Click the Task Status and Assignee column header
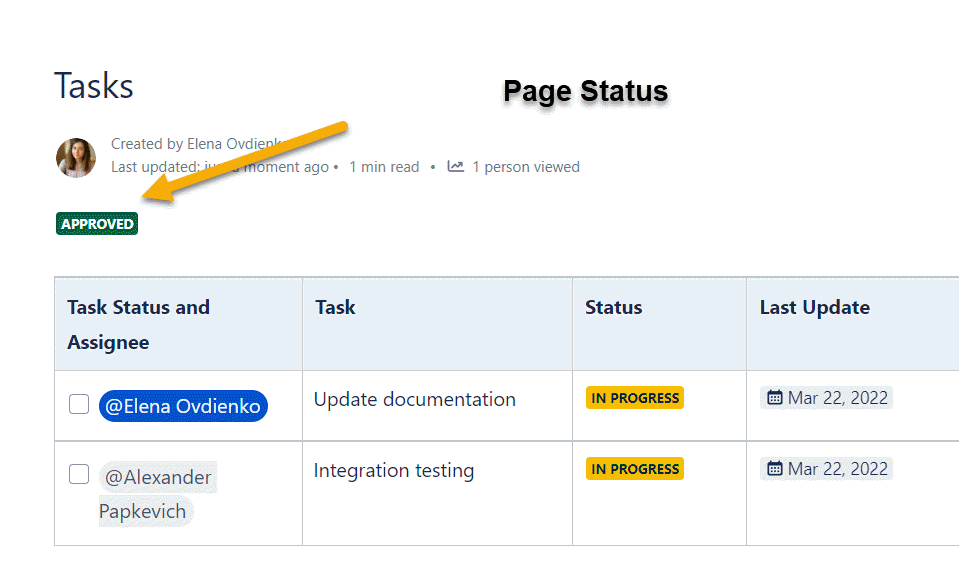Image resolution: width=959 pixels, height=584 pixels. pyautogui.click(x=137, y=323)
